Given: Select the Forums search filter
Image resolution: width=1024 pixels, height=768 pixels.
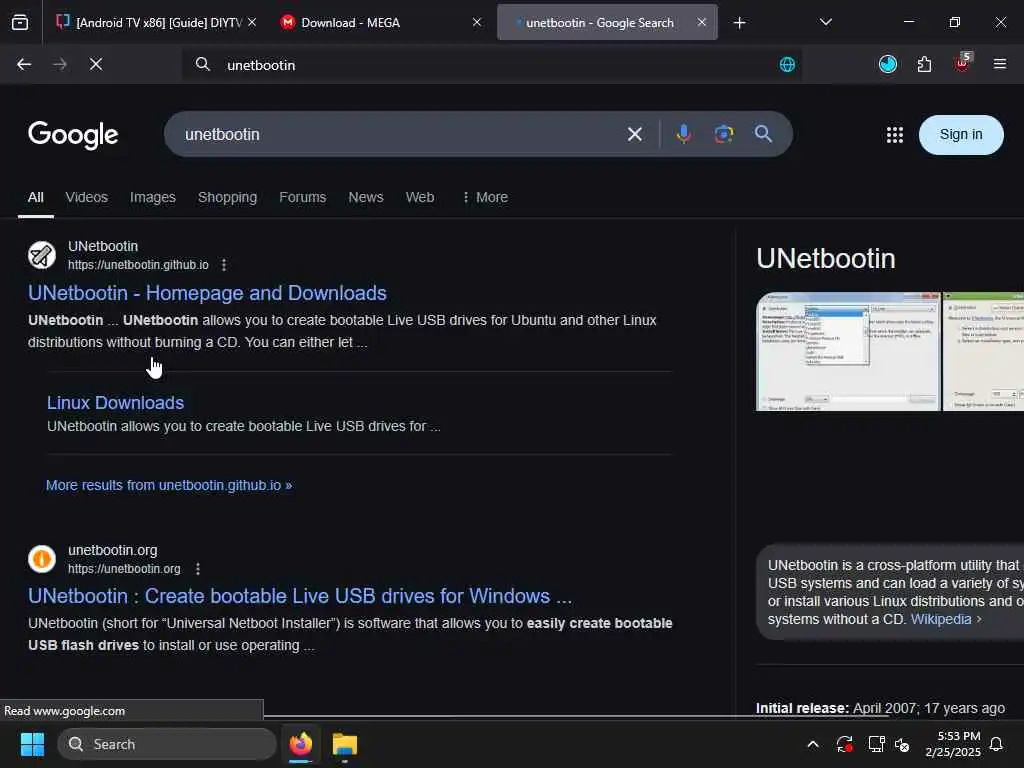Looking at the screenshot, I should point(302,197).
